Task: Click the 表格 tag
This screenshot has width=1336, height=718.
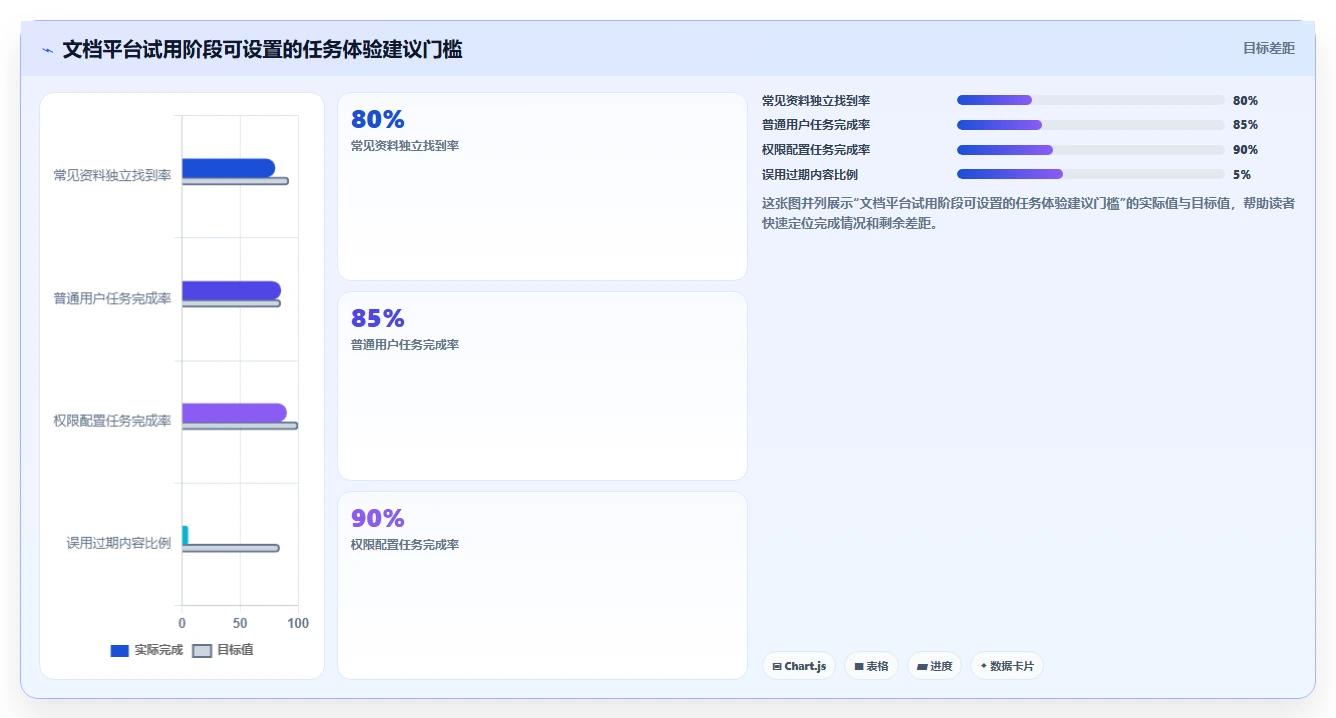Action: (871, 666)
